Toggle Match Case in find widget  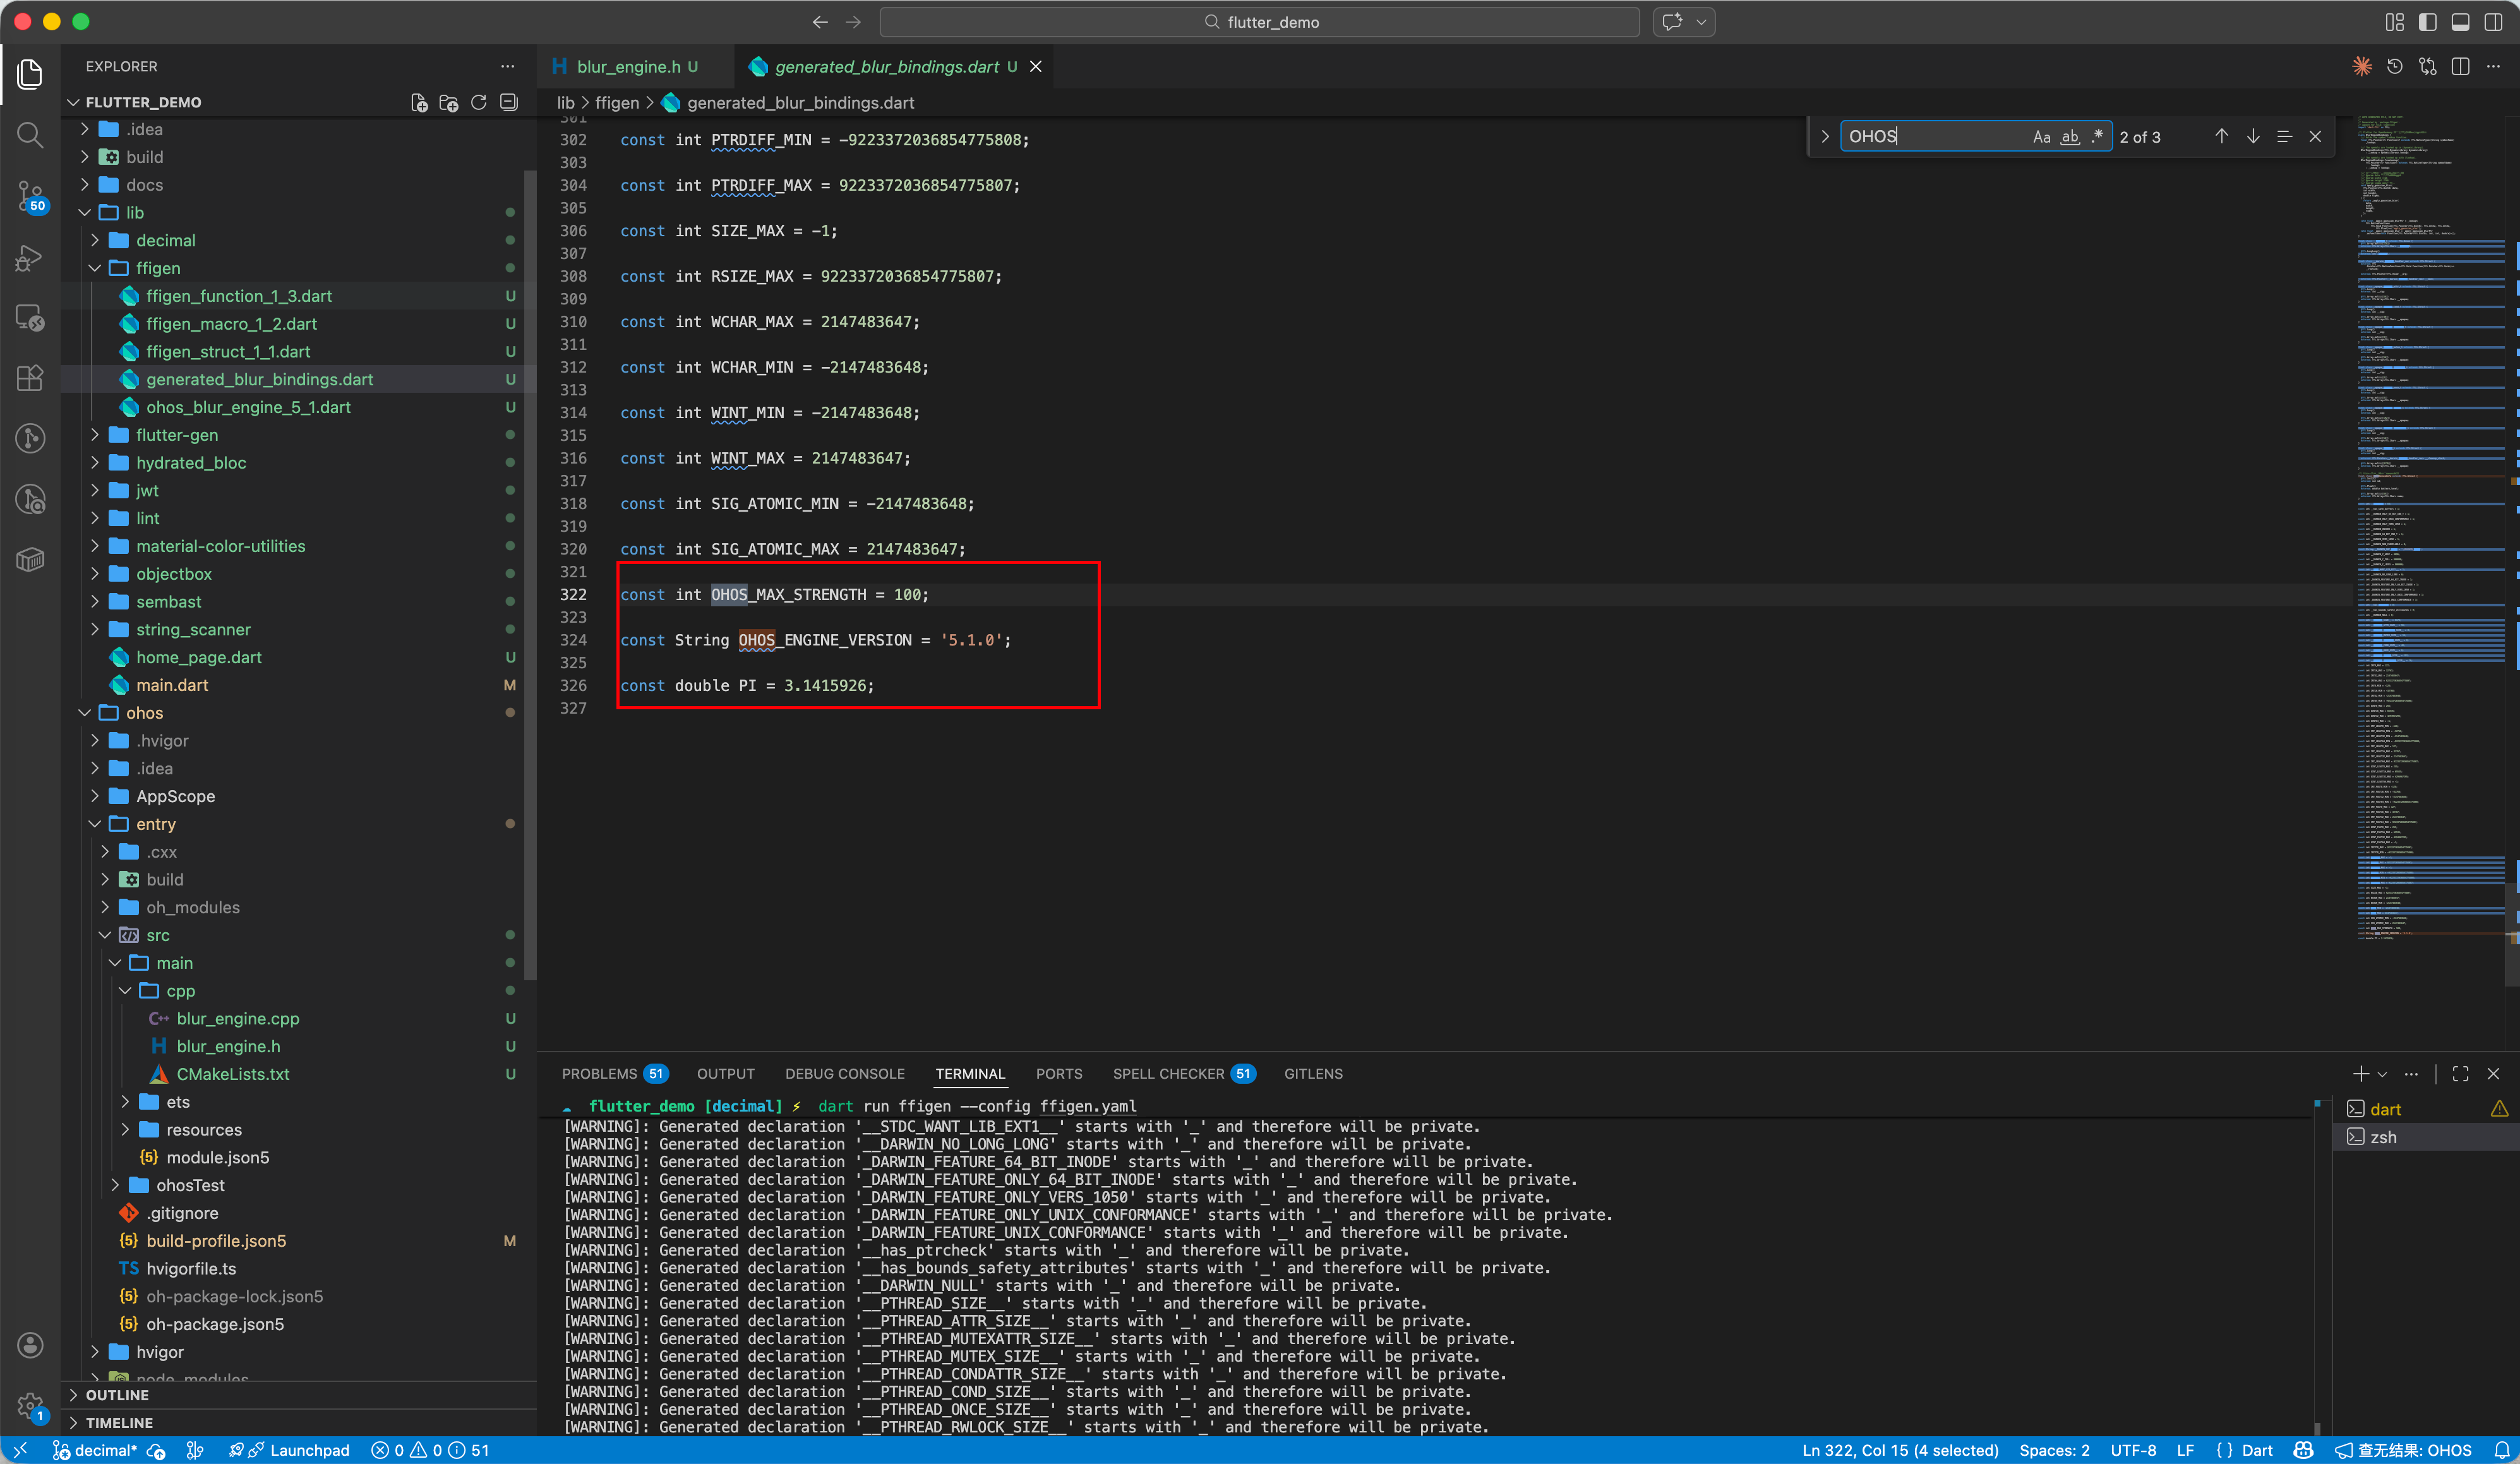point(2041,137)
